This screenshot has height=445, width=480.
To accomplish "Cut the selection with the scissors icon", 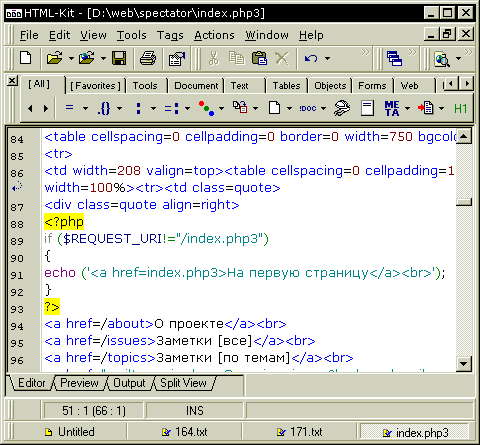I will coord(214,58).
